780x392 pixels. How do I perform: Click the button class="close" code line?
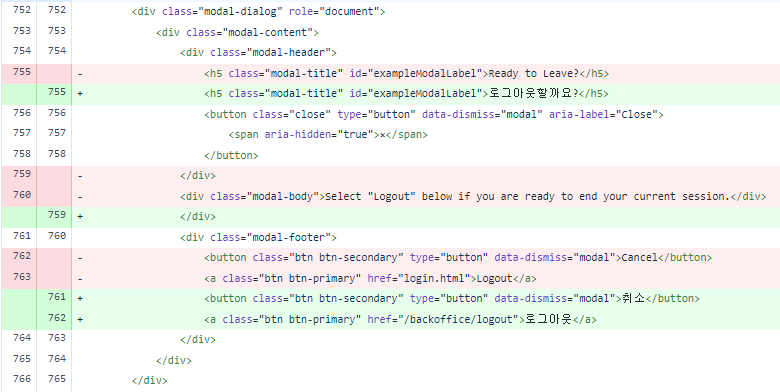pyautogui.click(x=434, y=114)
